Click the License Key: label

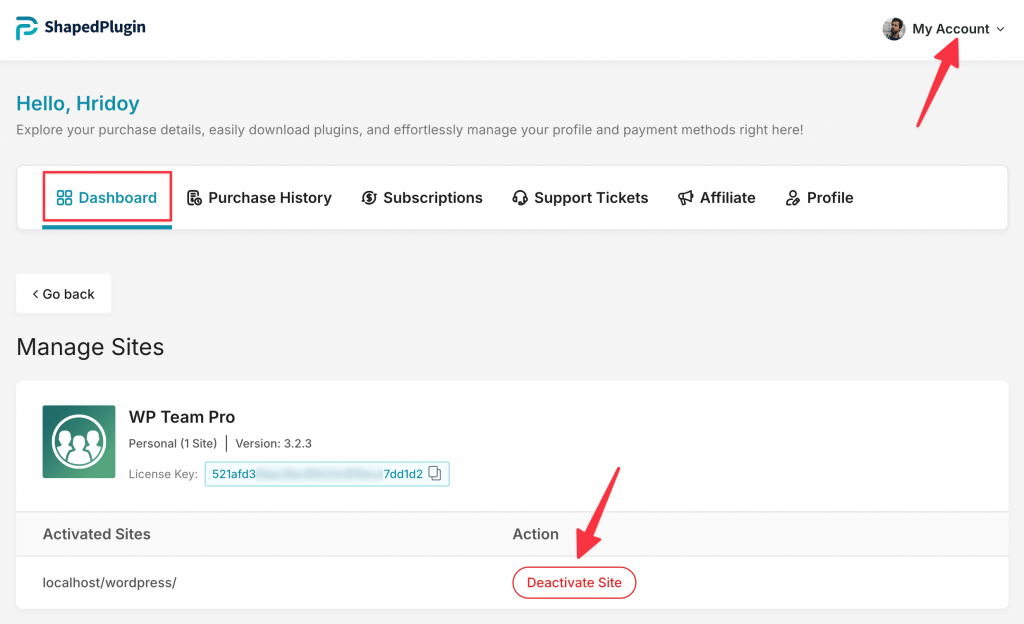[163, 475]
